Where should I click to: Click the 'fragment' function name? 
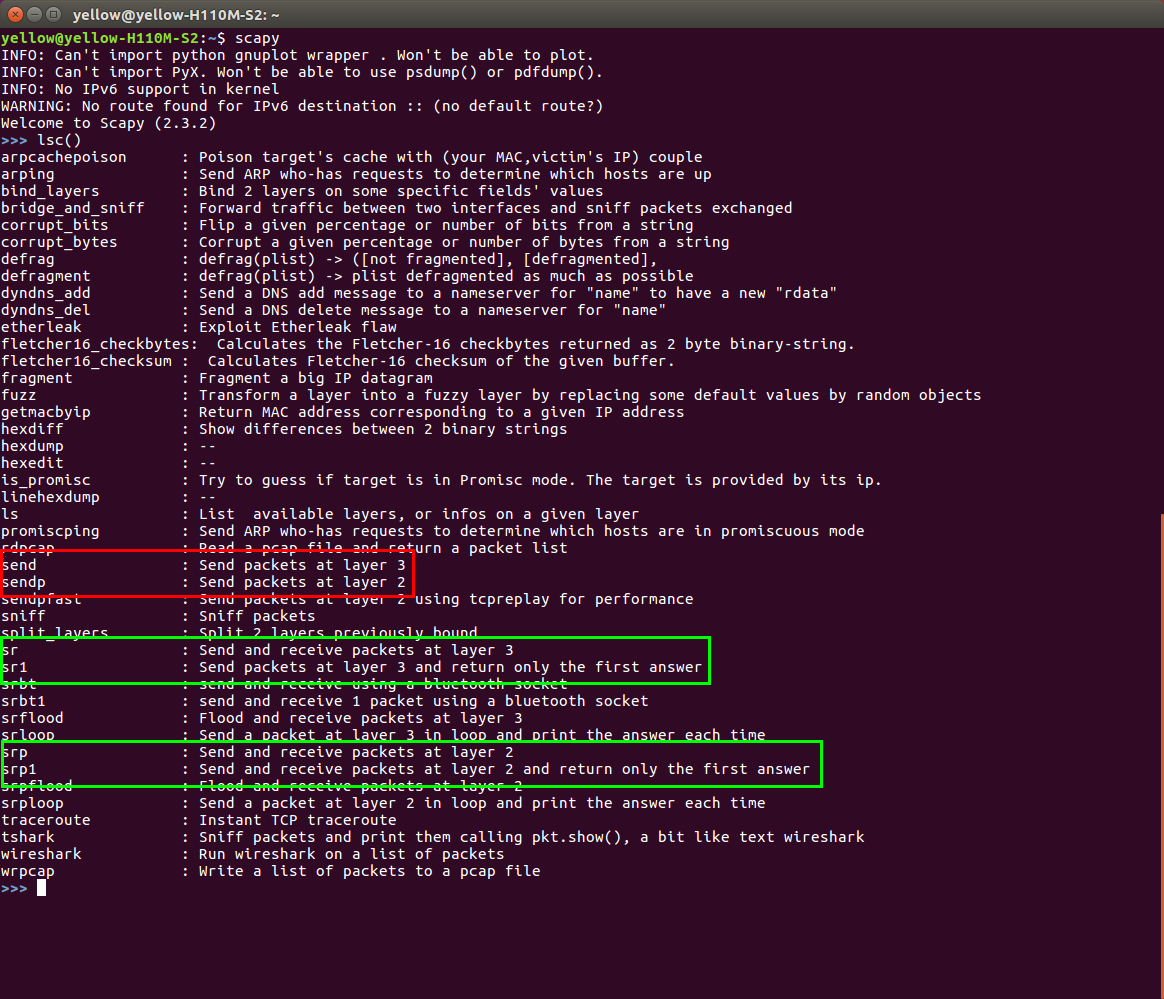(36, 379)
